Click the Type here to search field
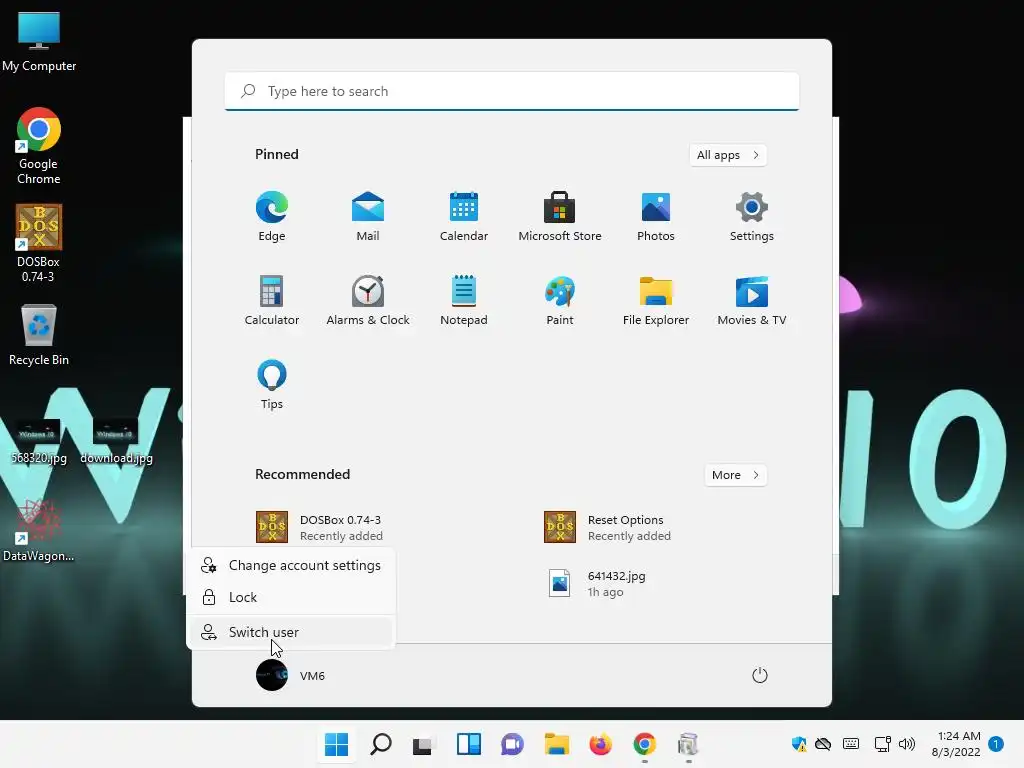 (x=512, y=91)
